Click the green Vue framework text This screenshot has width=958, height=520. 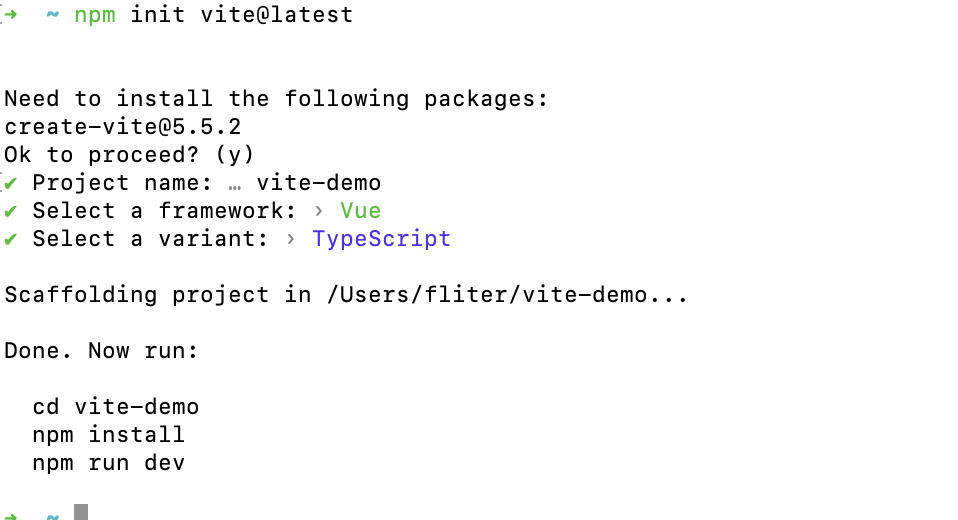coord(360,211)
